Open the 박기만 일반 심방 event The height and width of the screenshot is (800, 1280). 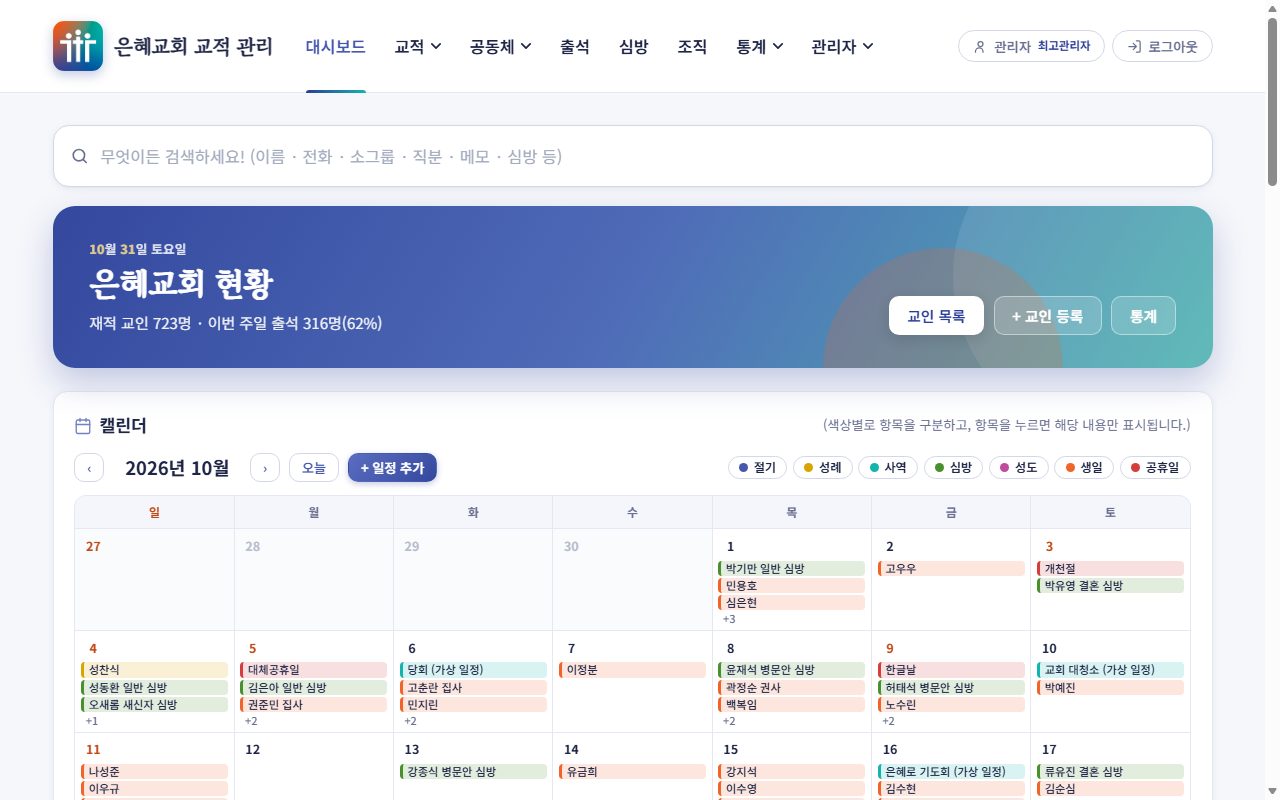tap(791, 569)
